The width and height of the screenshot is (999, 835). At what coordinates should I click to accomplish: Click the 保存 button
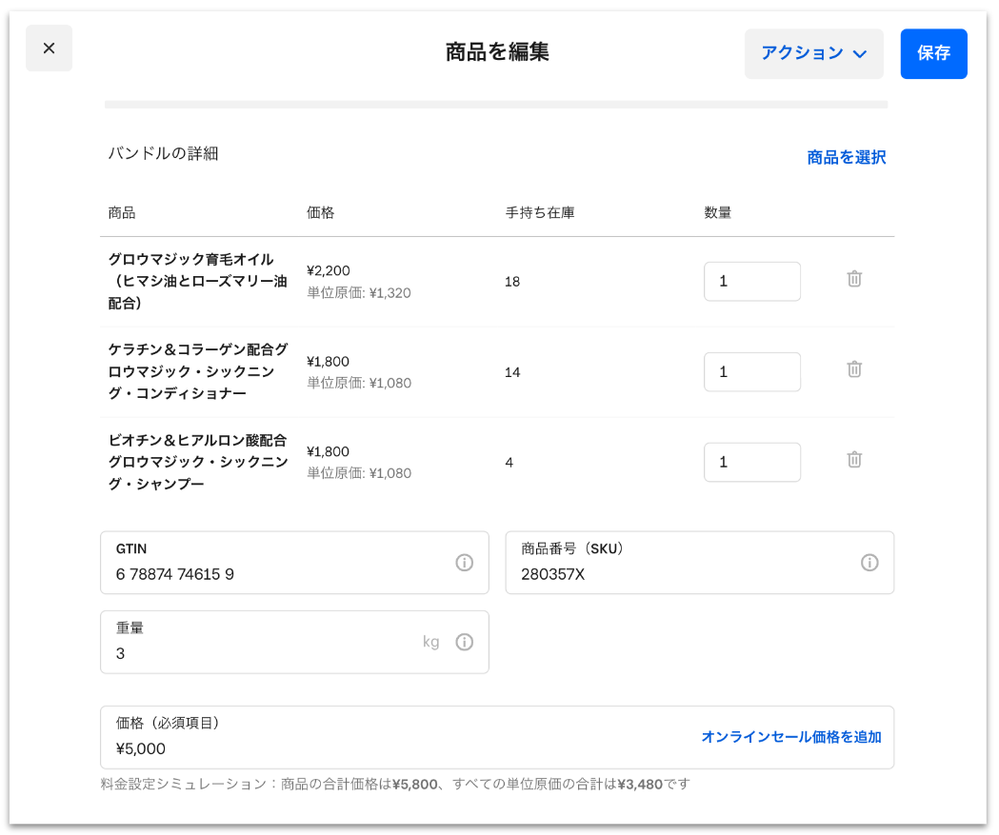pos(933,53)
